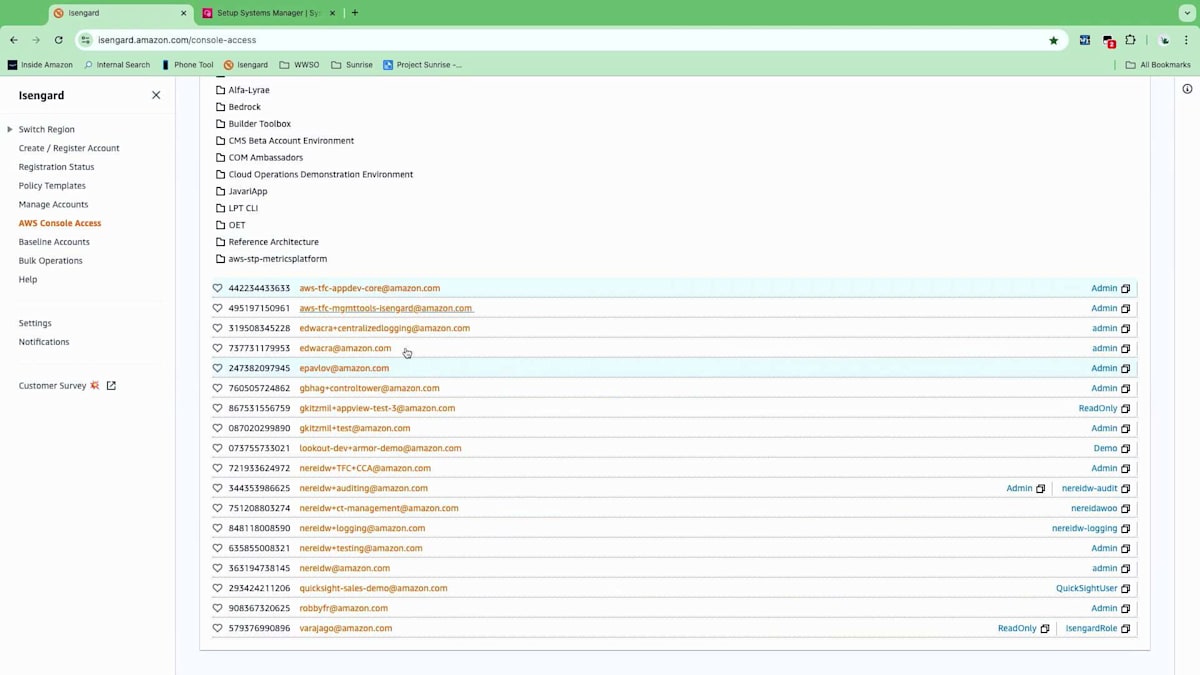1200x675 pixels.
Task: Open the tab search dropdown arrow
Action: tap(1187, 13)
